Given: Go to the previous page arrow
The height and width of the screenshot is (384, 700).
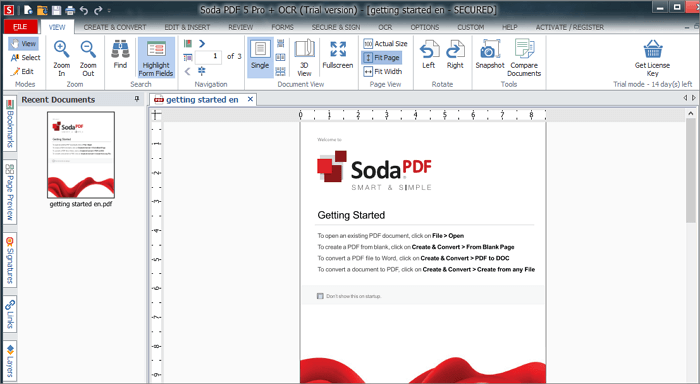Looking at the screenshot, I should (188, 71).
